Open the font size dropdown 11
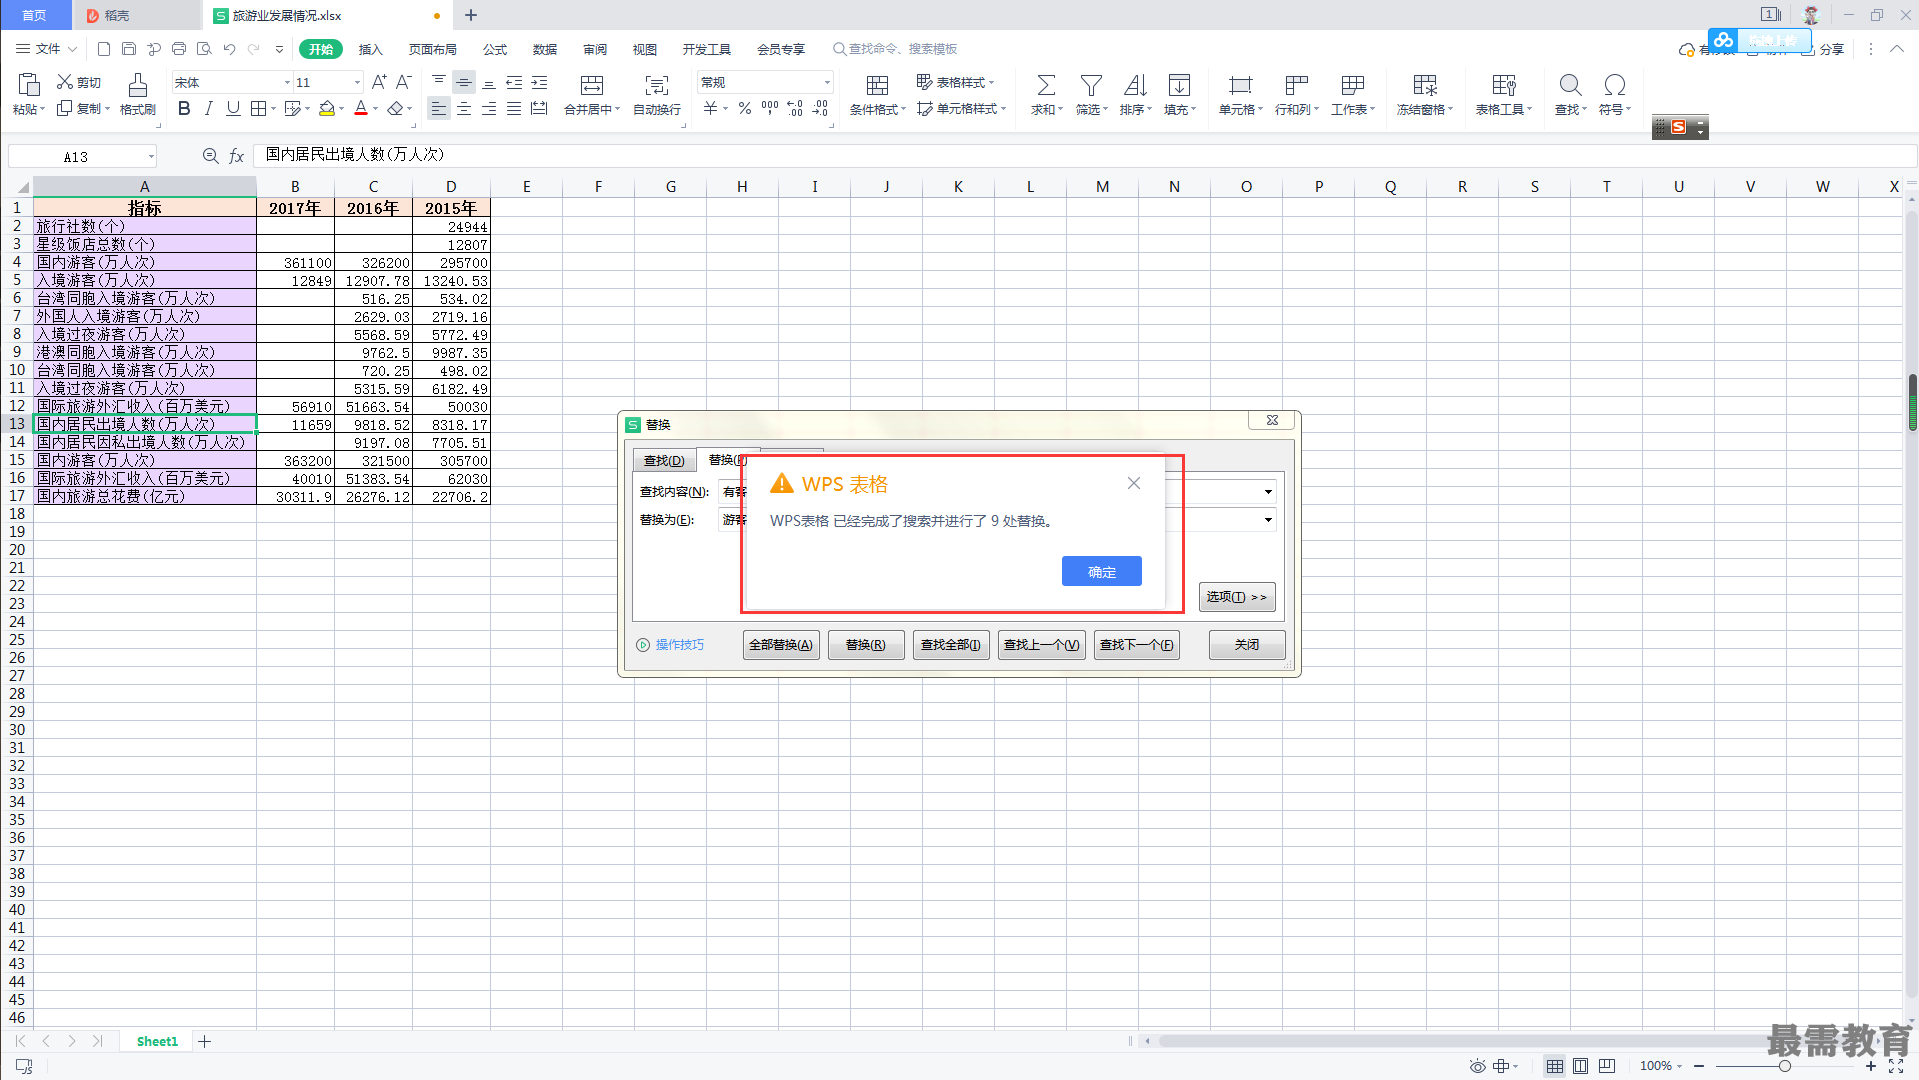Viewport: 1919px width, 1080px height. coord(357,82)
